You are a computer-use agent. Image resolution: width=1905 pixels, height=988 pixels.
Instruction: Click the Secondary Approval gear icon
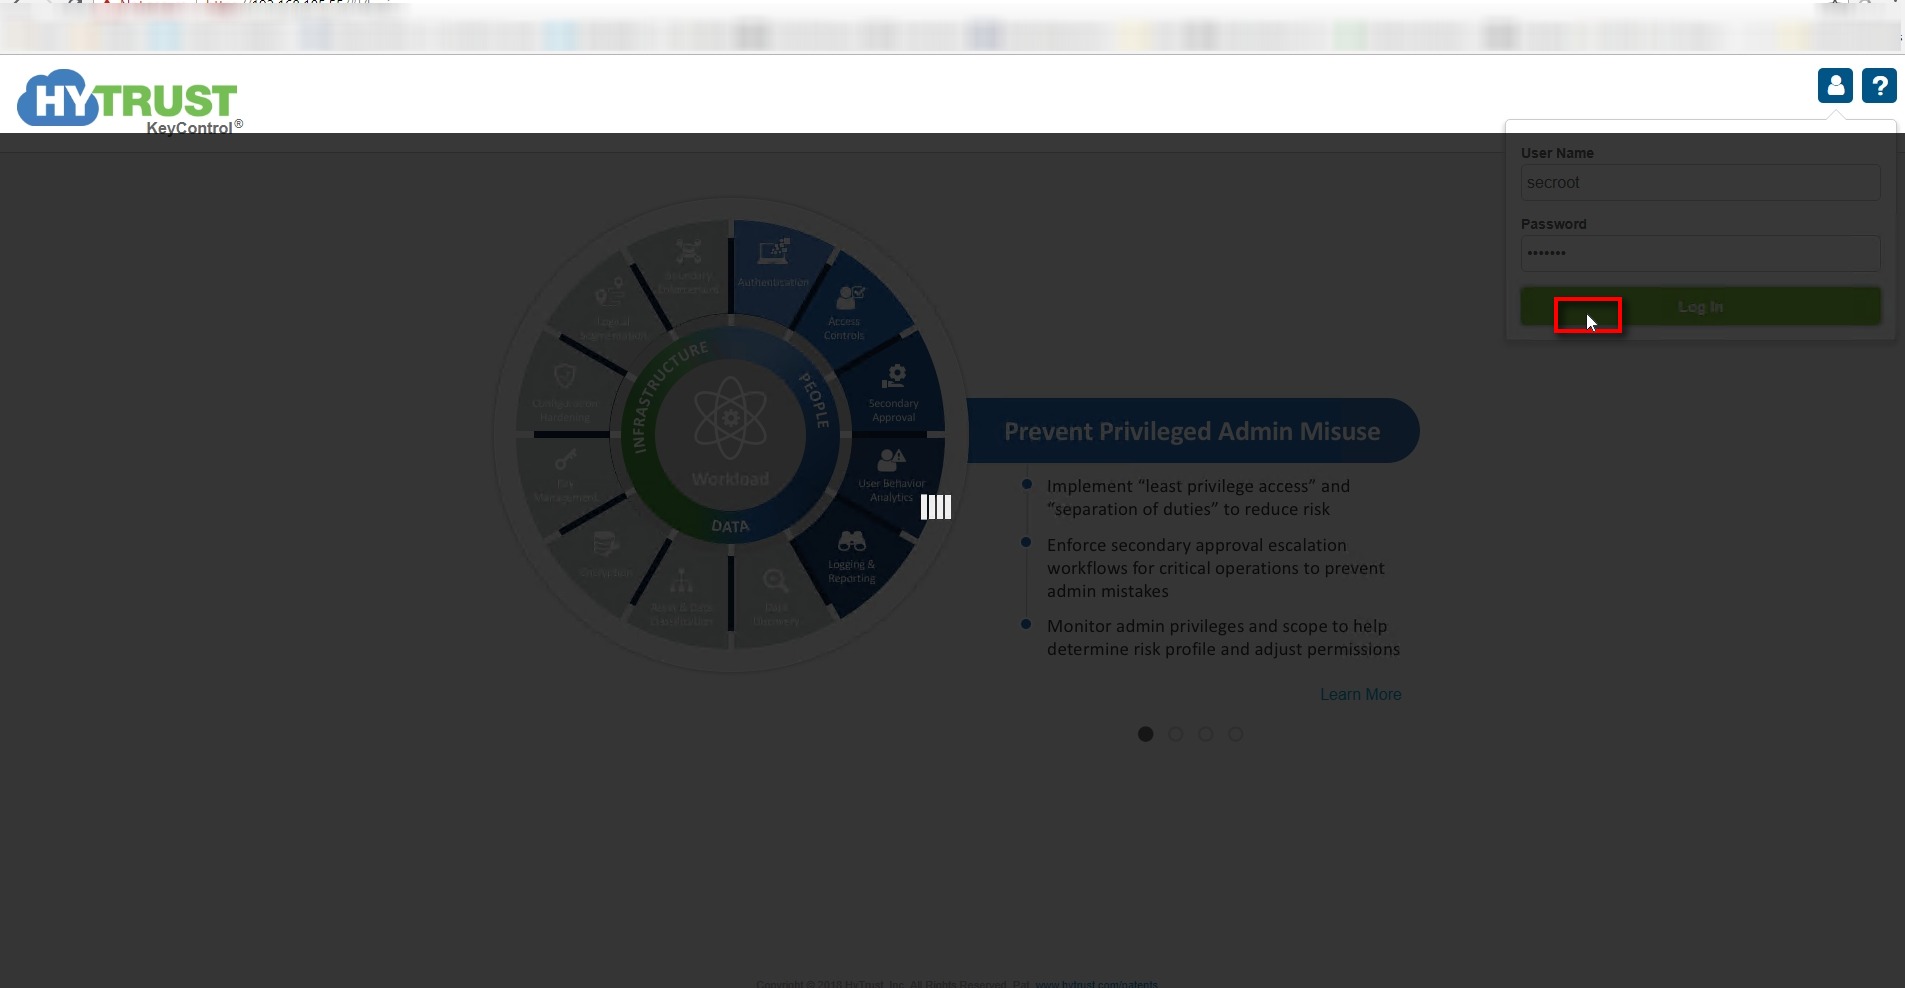click(x=894, y=377)
